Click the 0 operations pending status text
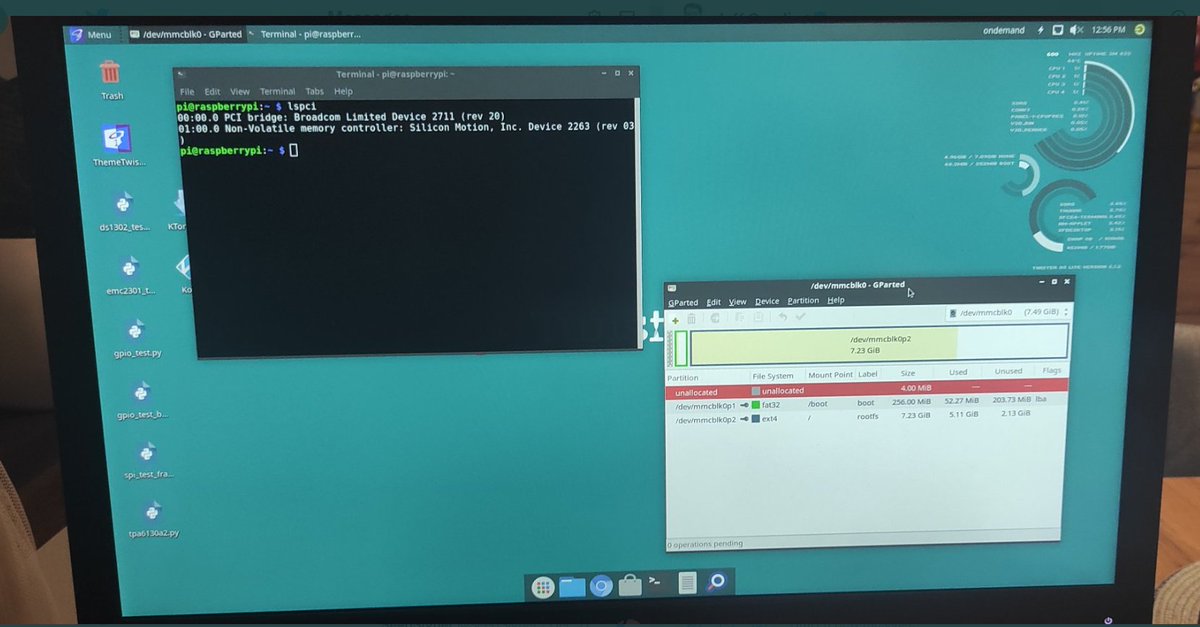The height and width of the screenshot is (627, 1200). tap(705, 544)
